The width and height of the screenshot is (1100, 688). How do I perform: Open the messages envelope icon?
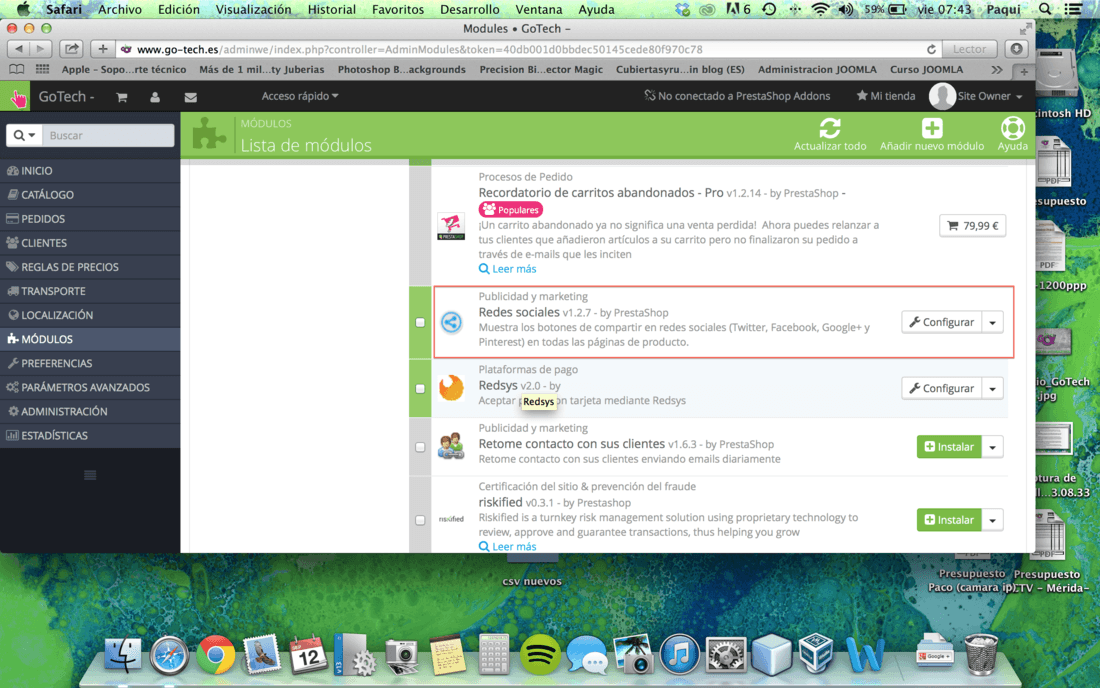click(190, 97)
